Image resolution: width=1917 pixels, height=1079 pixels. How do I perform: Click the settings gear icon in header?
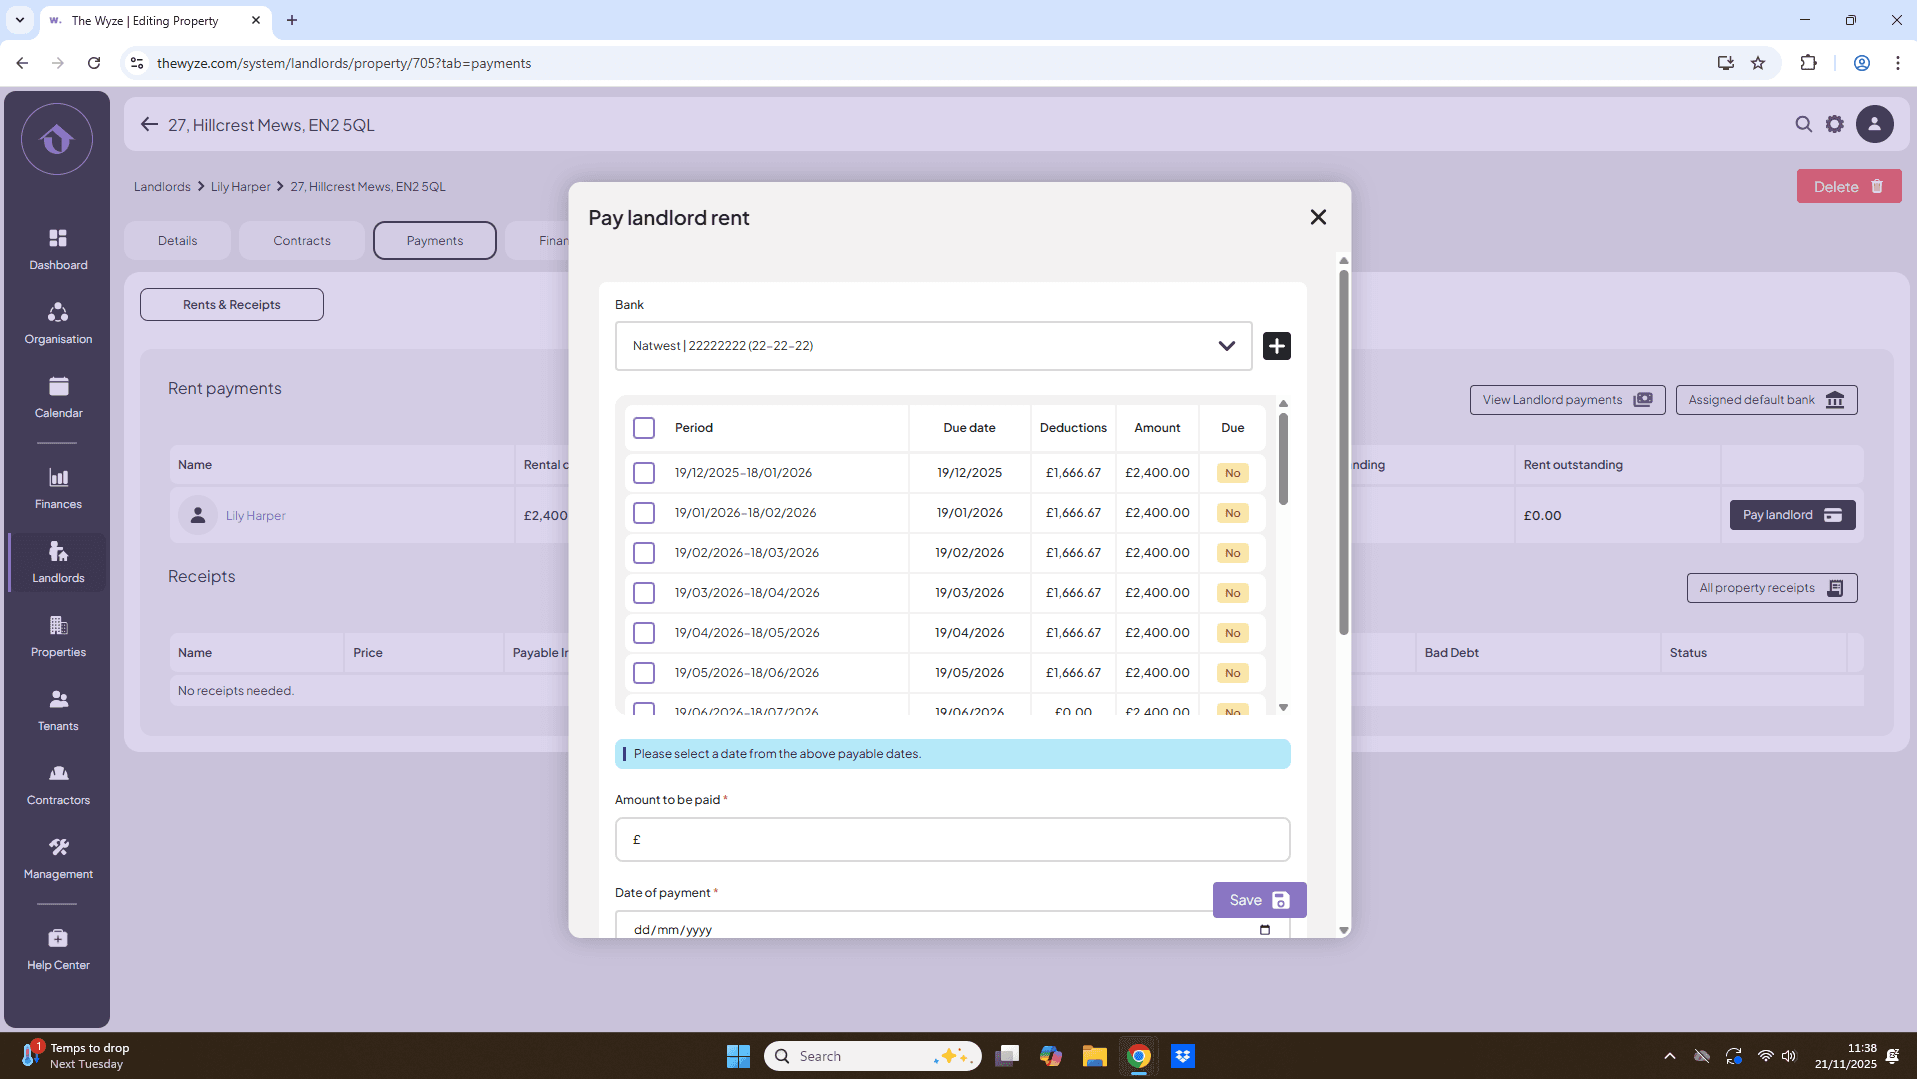1834,124
